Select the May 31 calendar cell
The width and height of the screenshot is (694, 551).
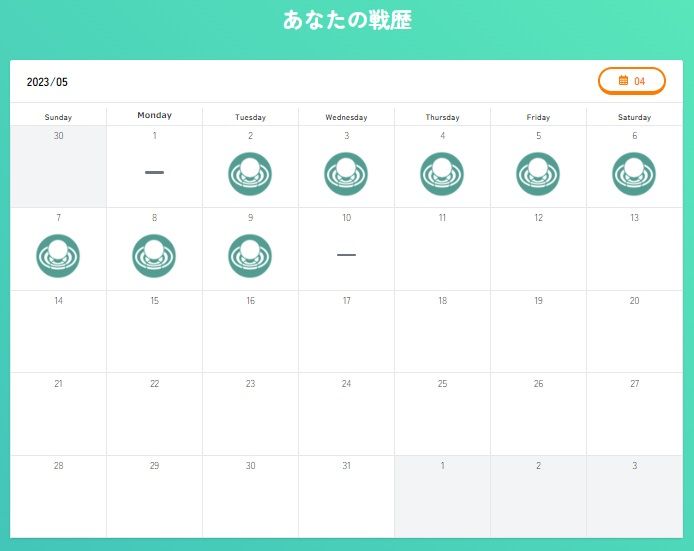tap(346, 497)
